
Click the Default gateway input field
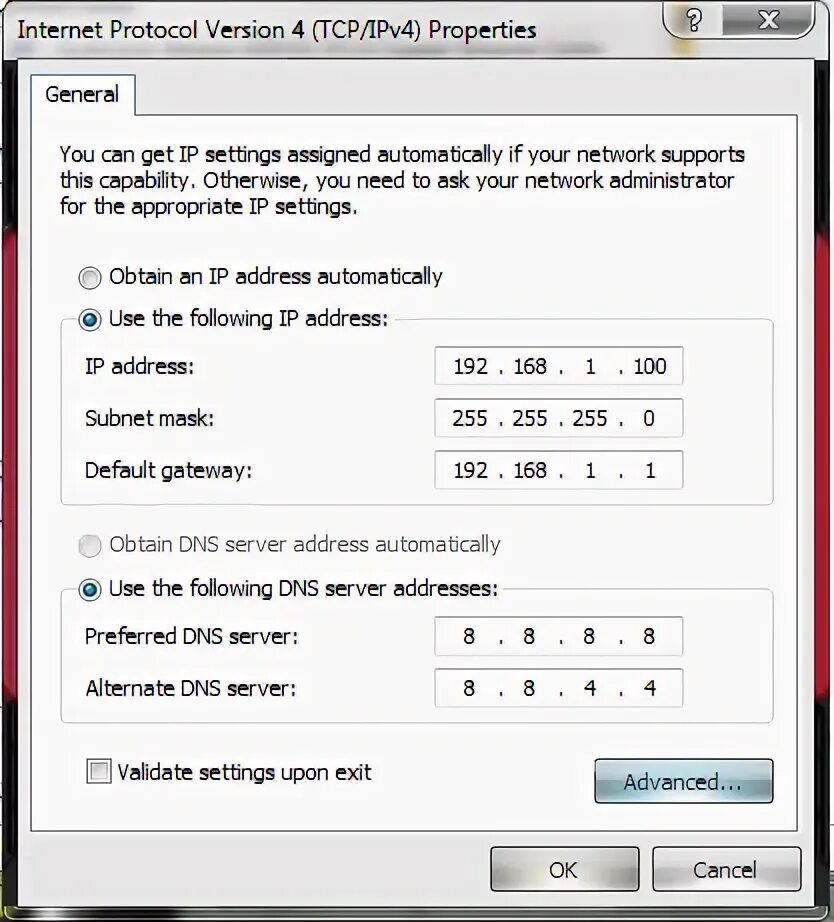(x=559, y=470)
